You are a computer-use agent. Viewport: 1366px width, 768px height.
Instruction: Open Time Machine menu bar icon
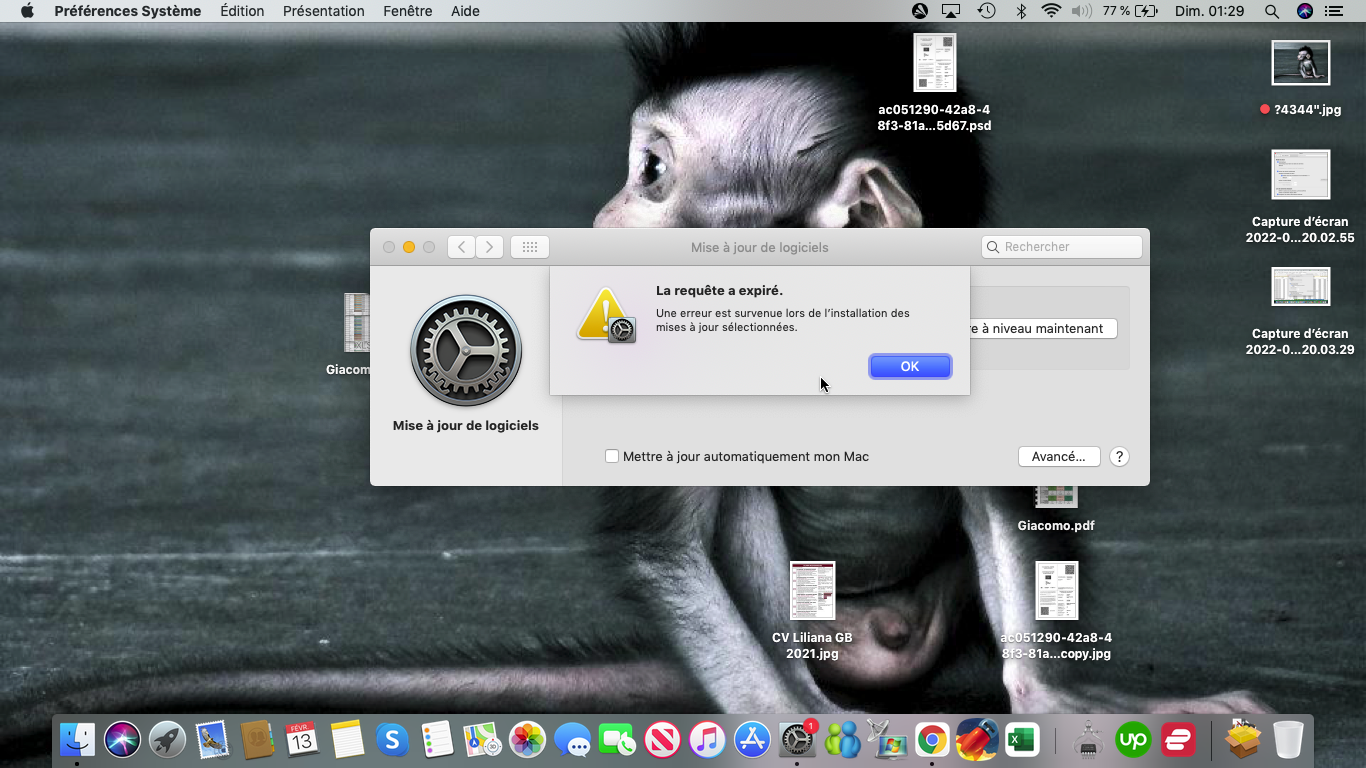click(986, 11)
